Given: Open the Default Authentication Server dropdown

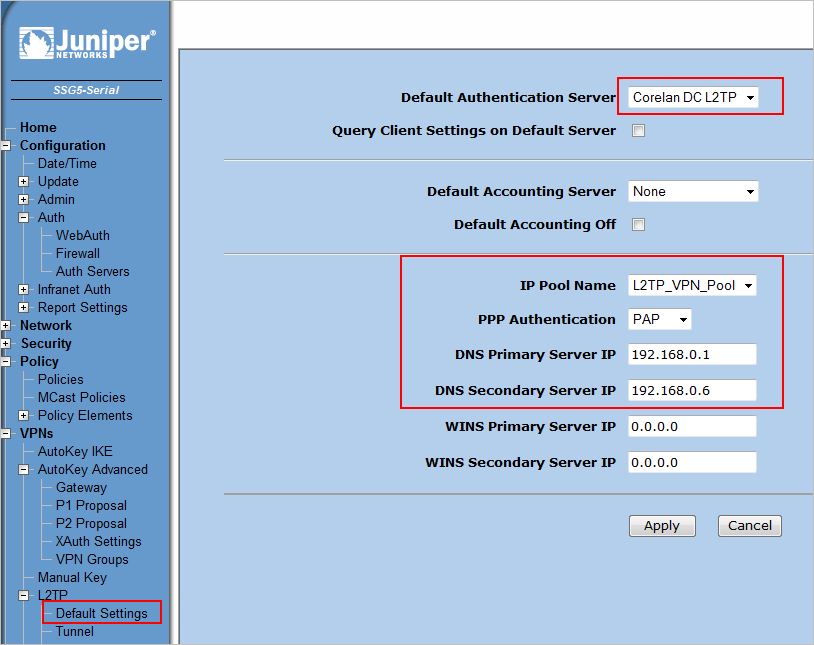Looking at the screenshot, I should [693, 97].
